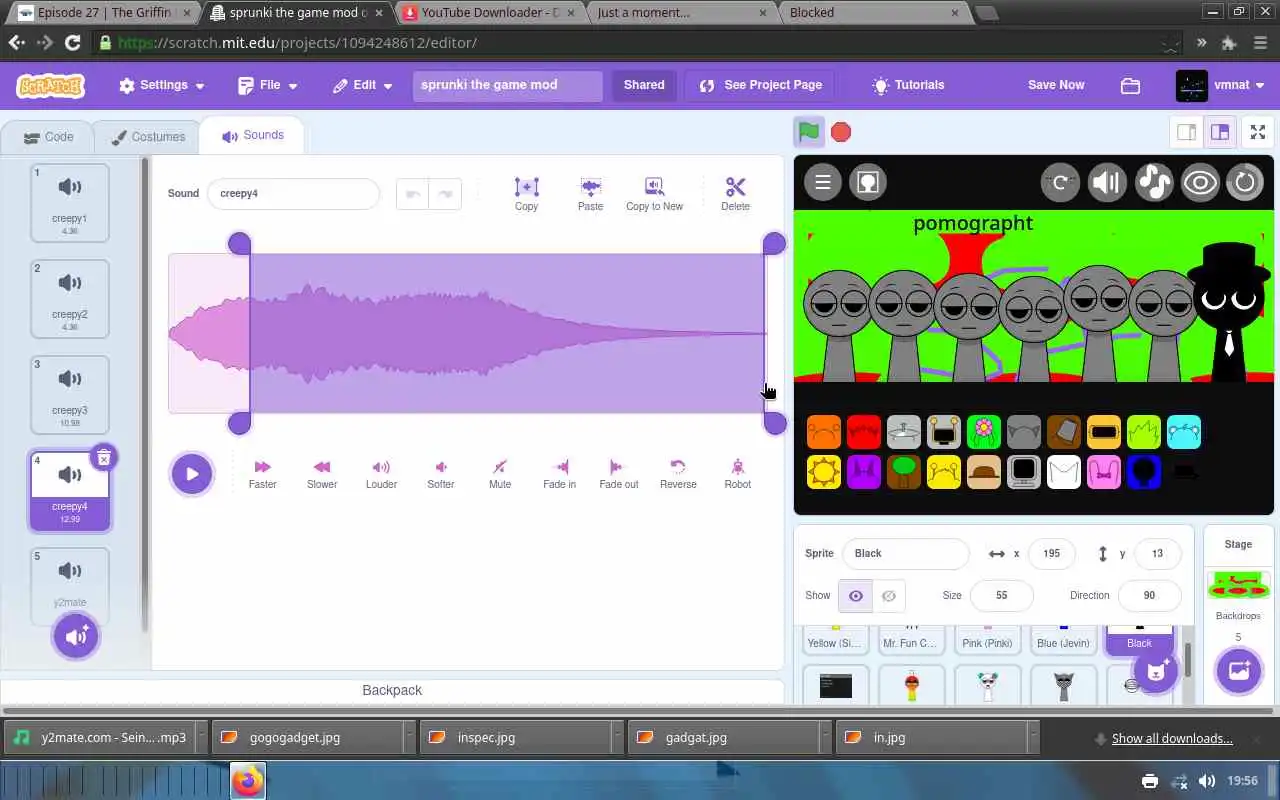Click the Shared button
1280x800 pixels.
644,85
